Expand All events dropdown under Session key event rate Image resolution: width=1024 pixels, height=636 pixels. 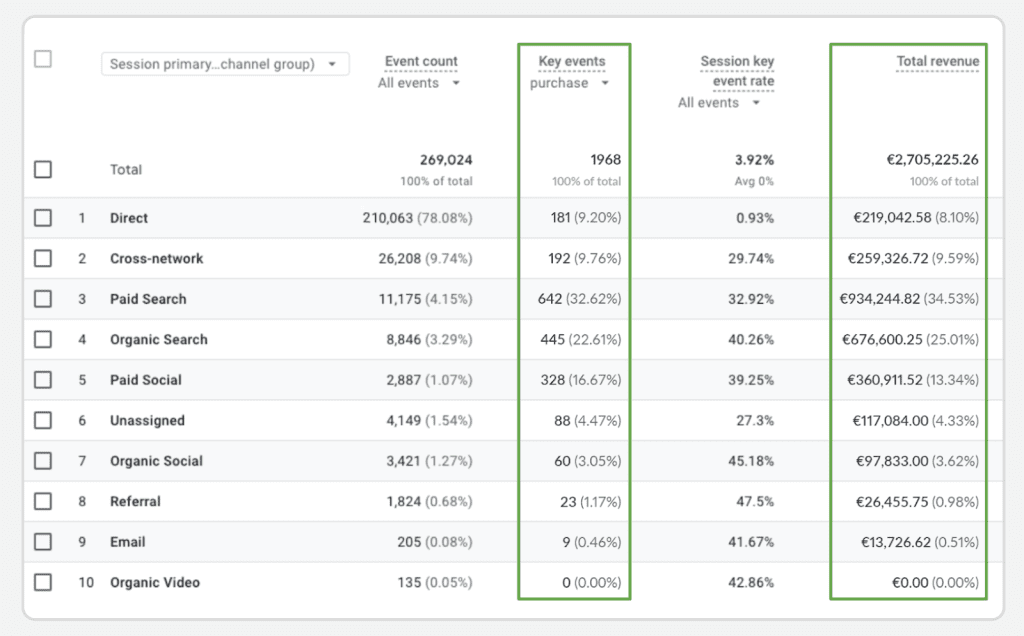[719, 103]
